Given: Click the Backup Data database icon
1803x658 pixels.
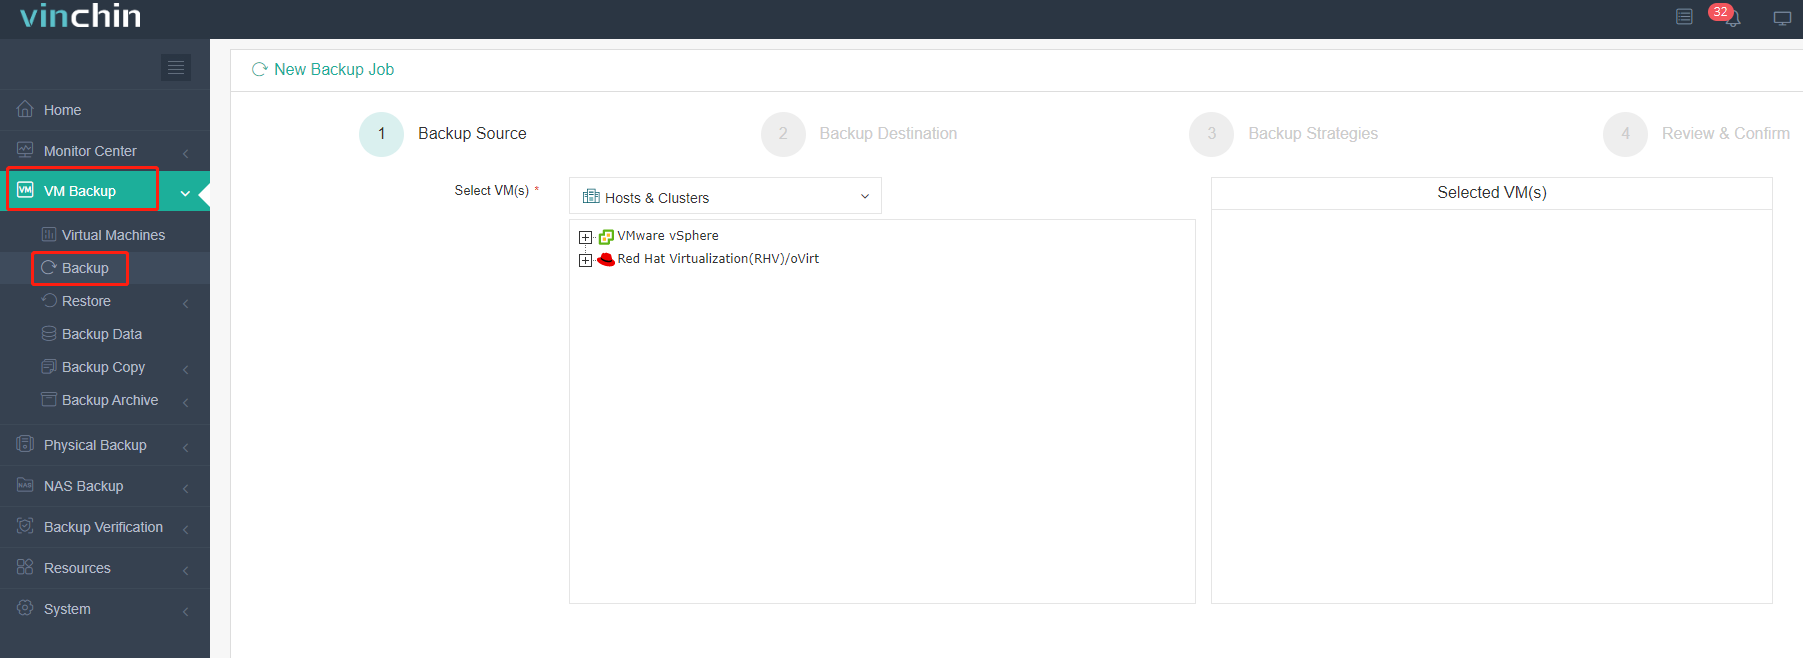Looking at the screenshot, I should [x=48, y=333].
